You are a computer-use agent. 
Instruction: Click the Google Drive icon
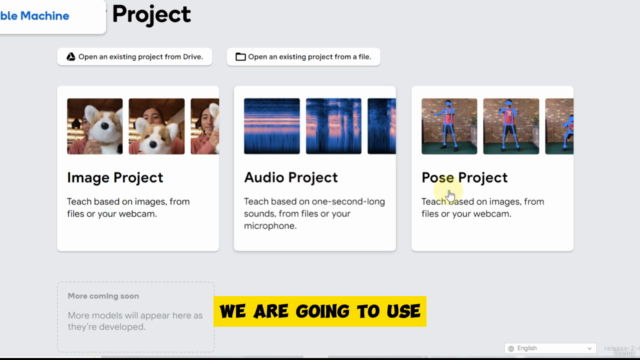pos(71,57)
